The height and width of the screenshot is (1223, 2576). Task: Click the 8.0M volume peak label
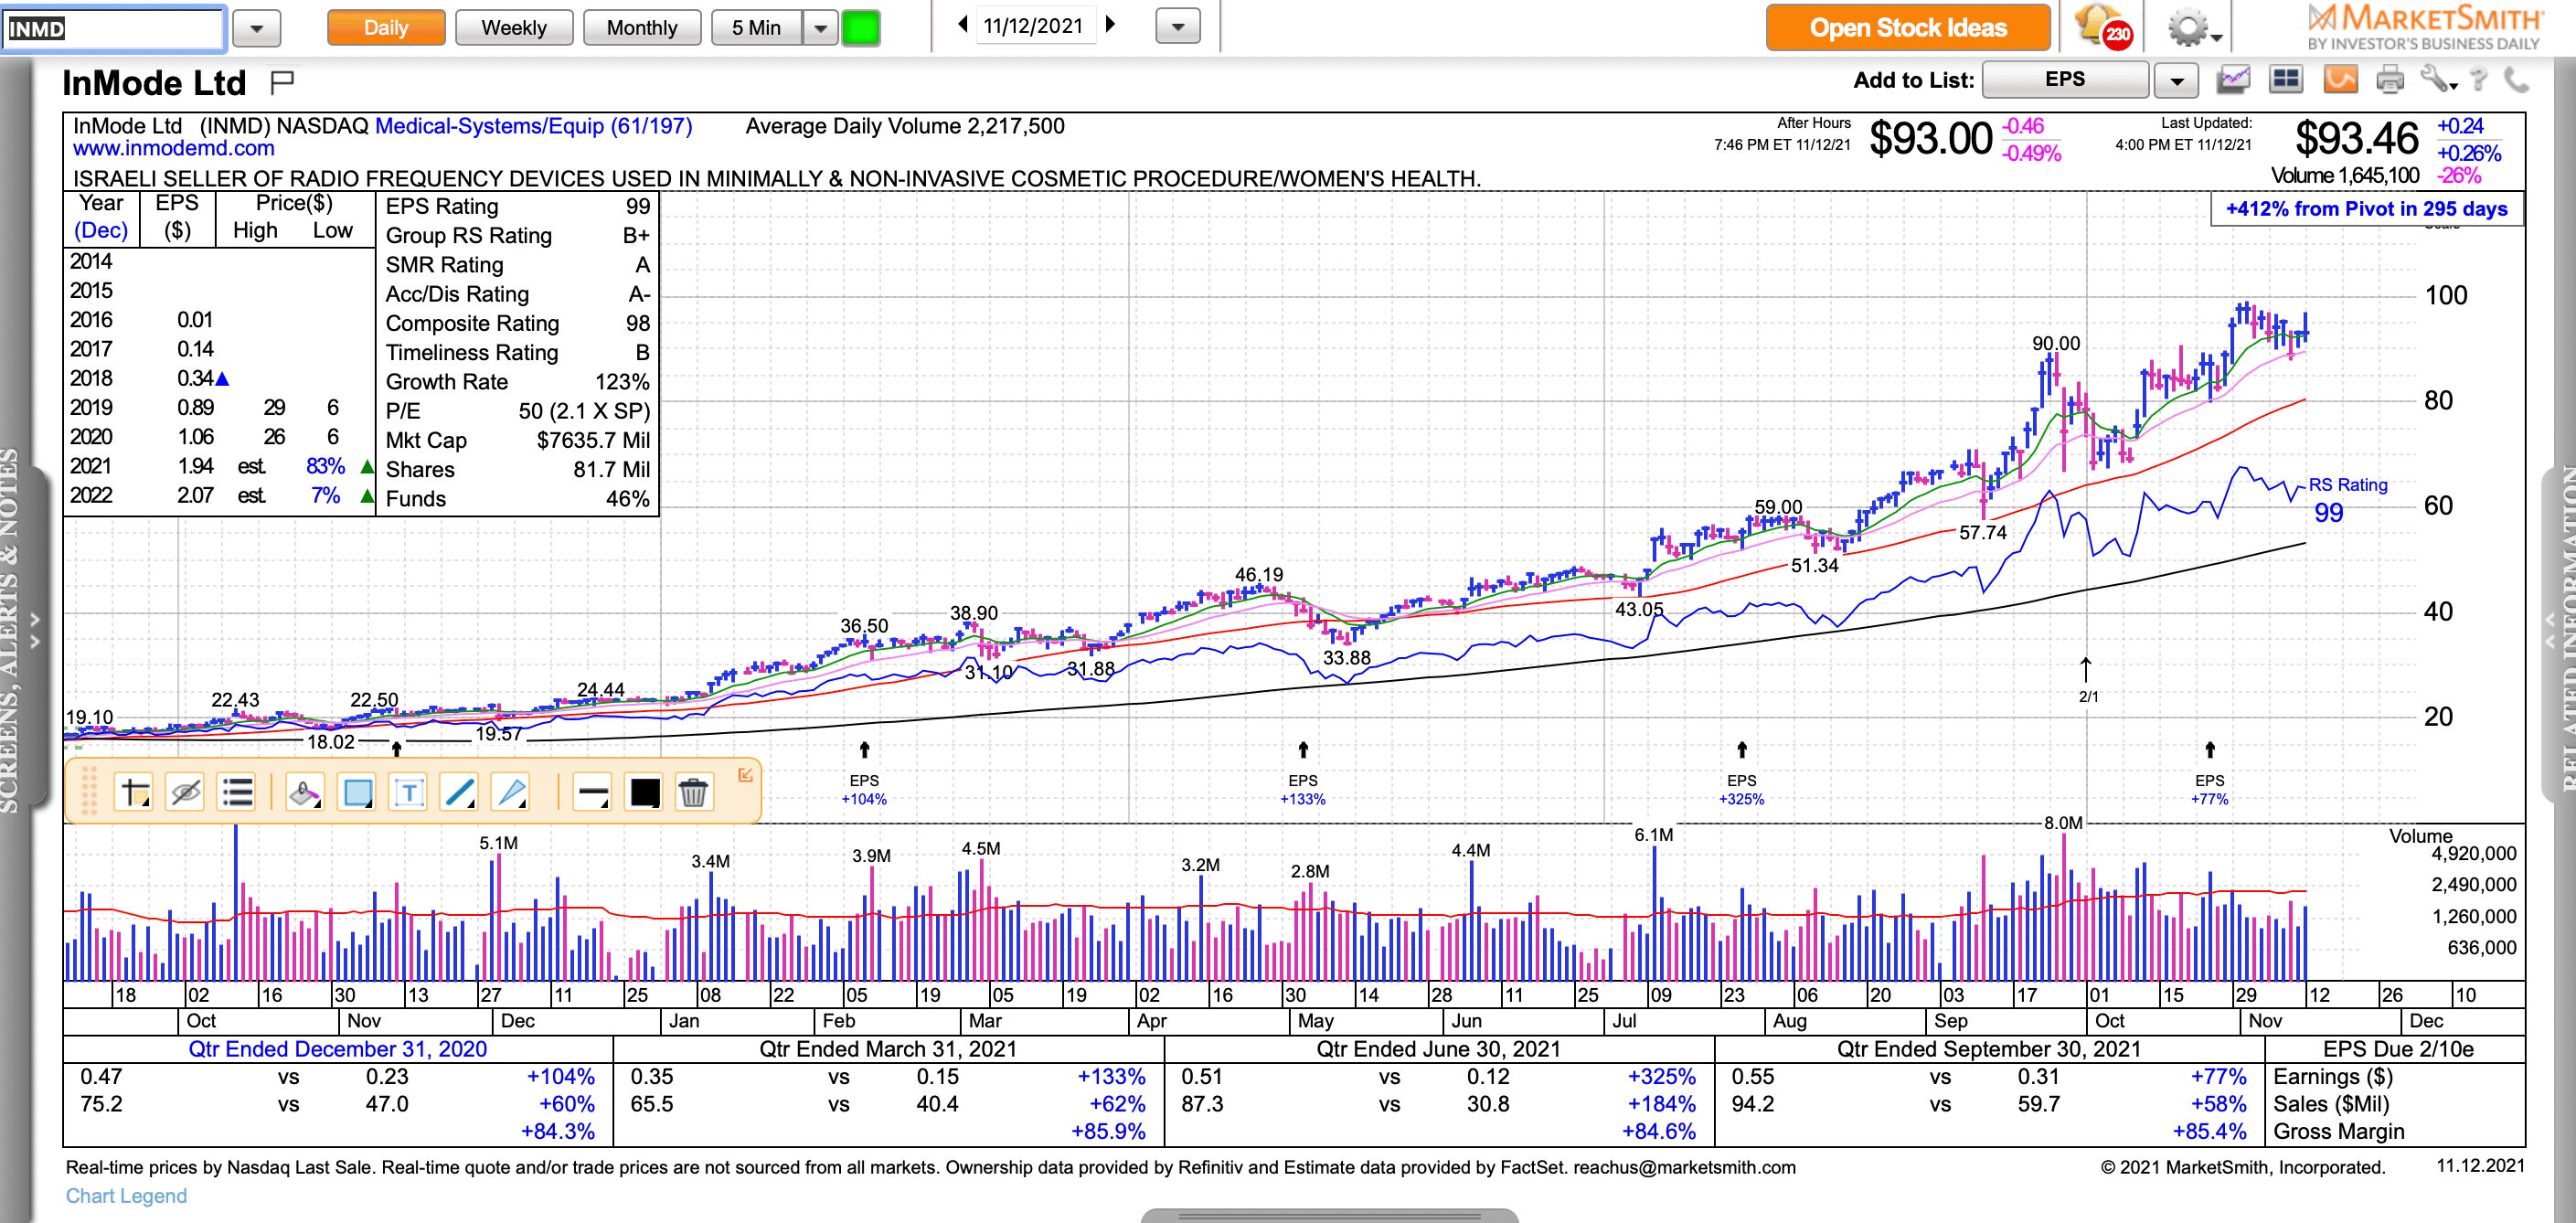pyautogui.click(x=2063, y=822)
